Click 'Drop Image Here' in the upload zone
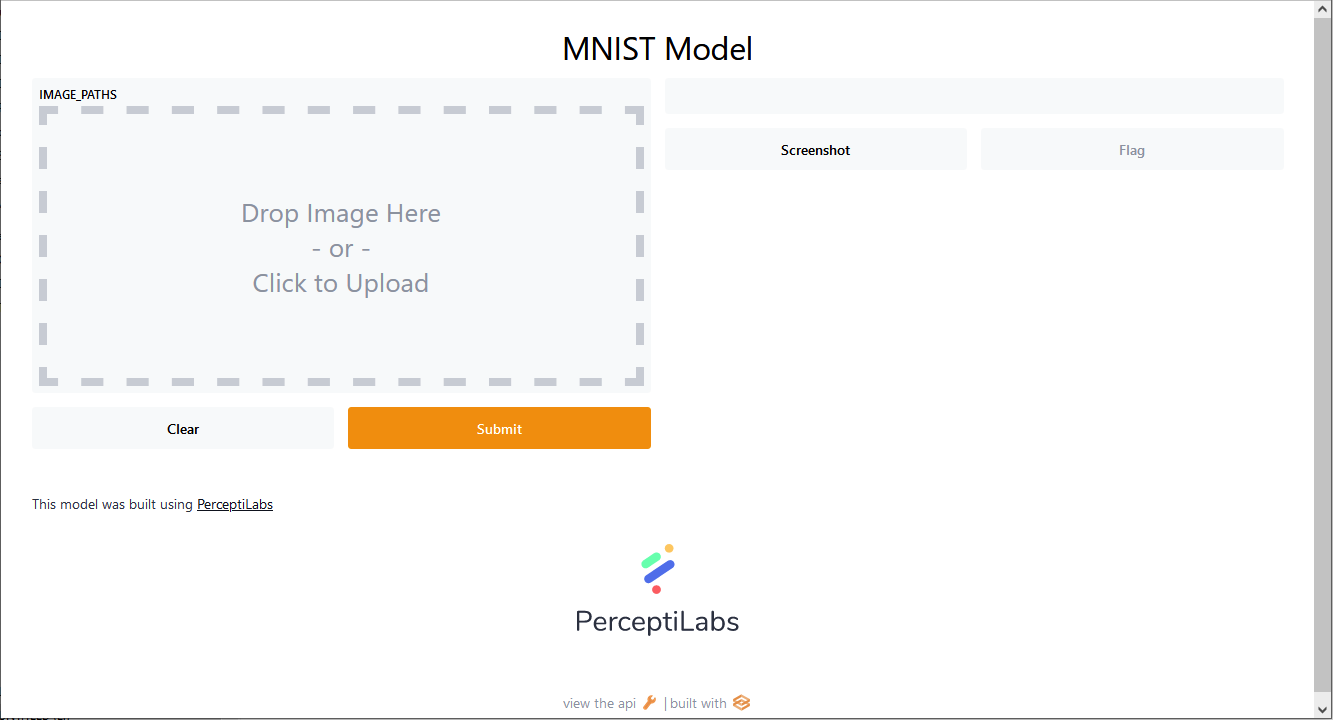The width and height of the screenshot is (1333, 720). pos(341,213)
